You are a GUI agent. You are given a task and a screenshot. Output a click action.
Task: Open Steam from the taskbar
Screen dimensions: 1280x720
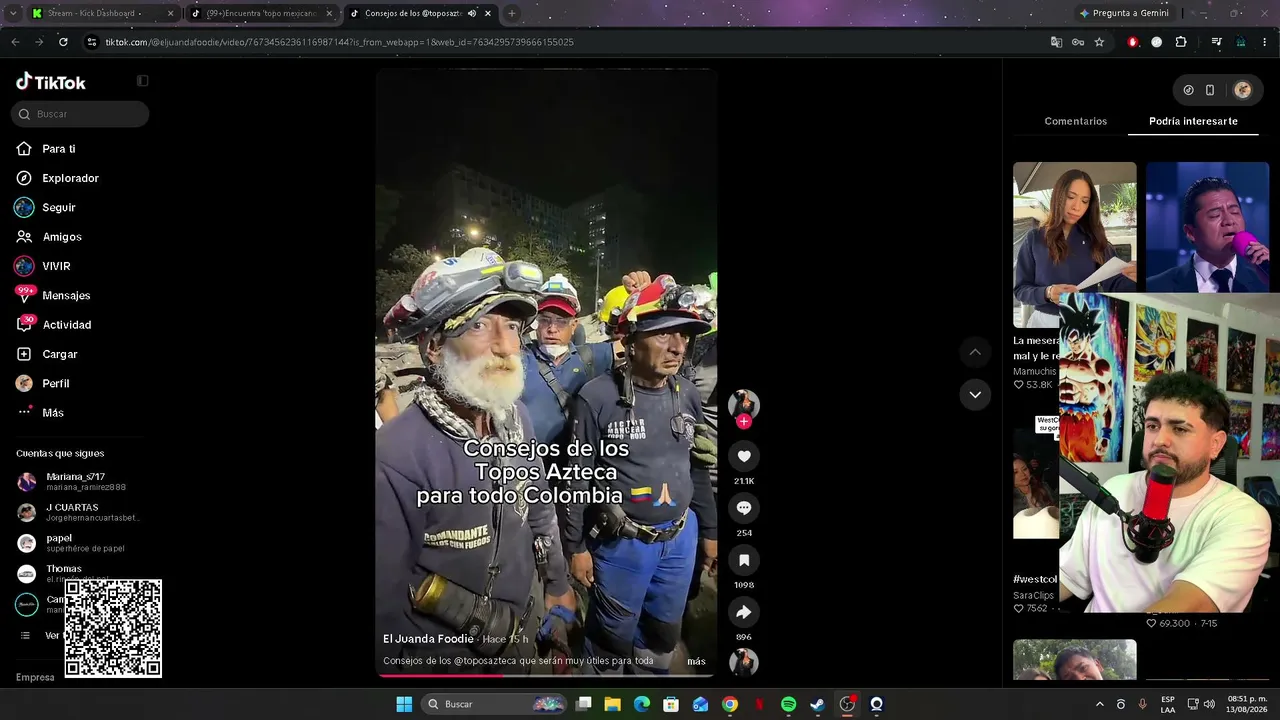pos(817,704)
